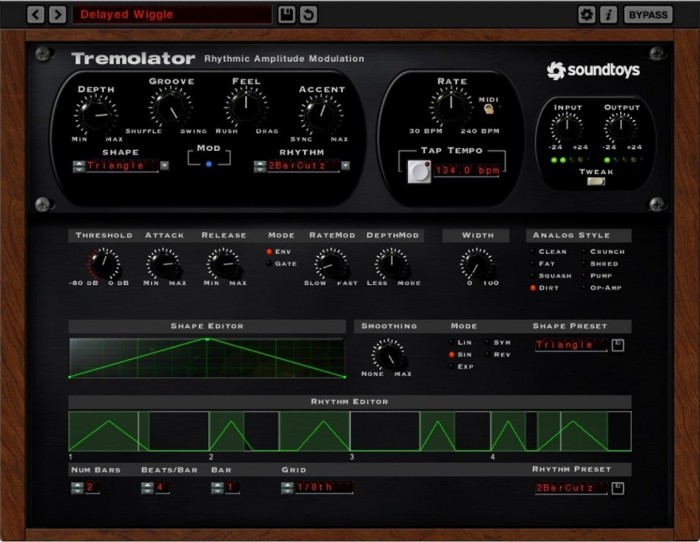The width and height of the screenshot is (700, 542).
Task: Click the Delayed Wiggle preset name field
Action: click(x=172, y=14)
